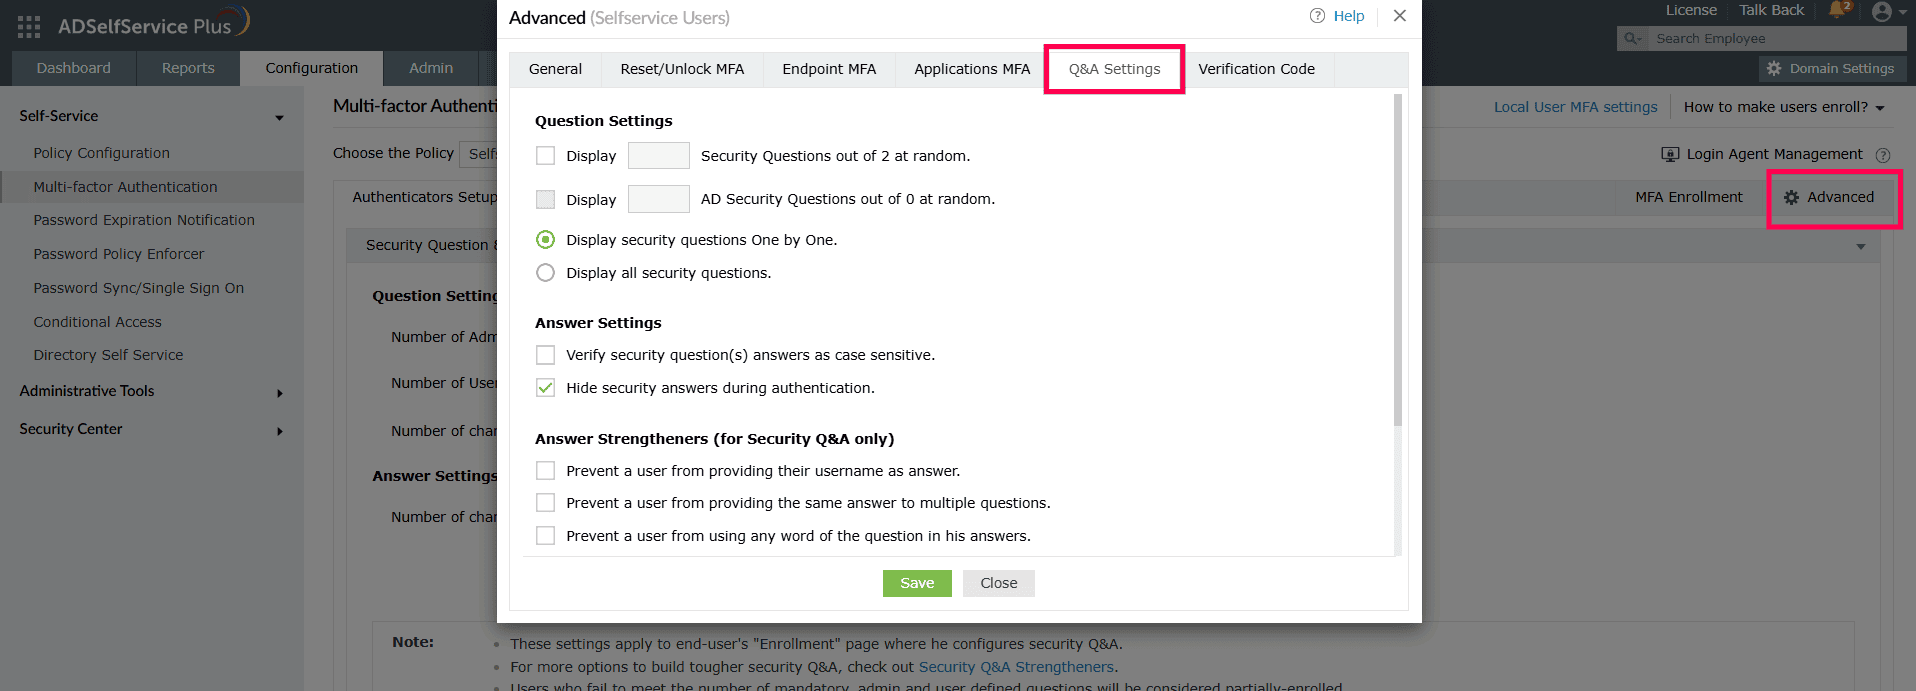Open the user account avatar icon
Image resolution: width=1916 pixels, height=691 pixels.
tap(1882, 12)
